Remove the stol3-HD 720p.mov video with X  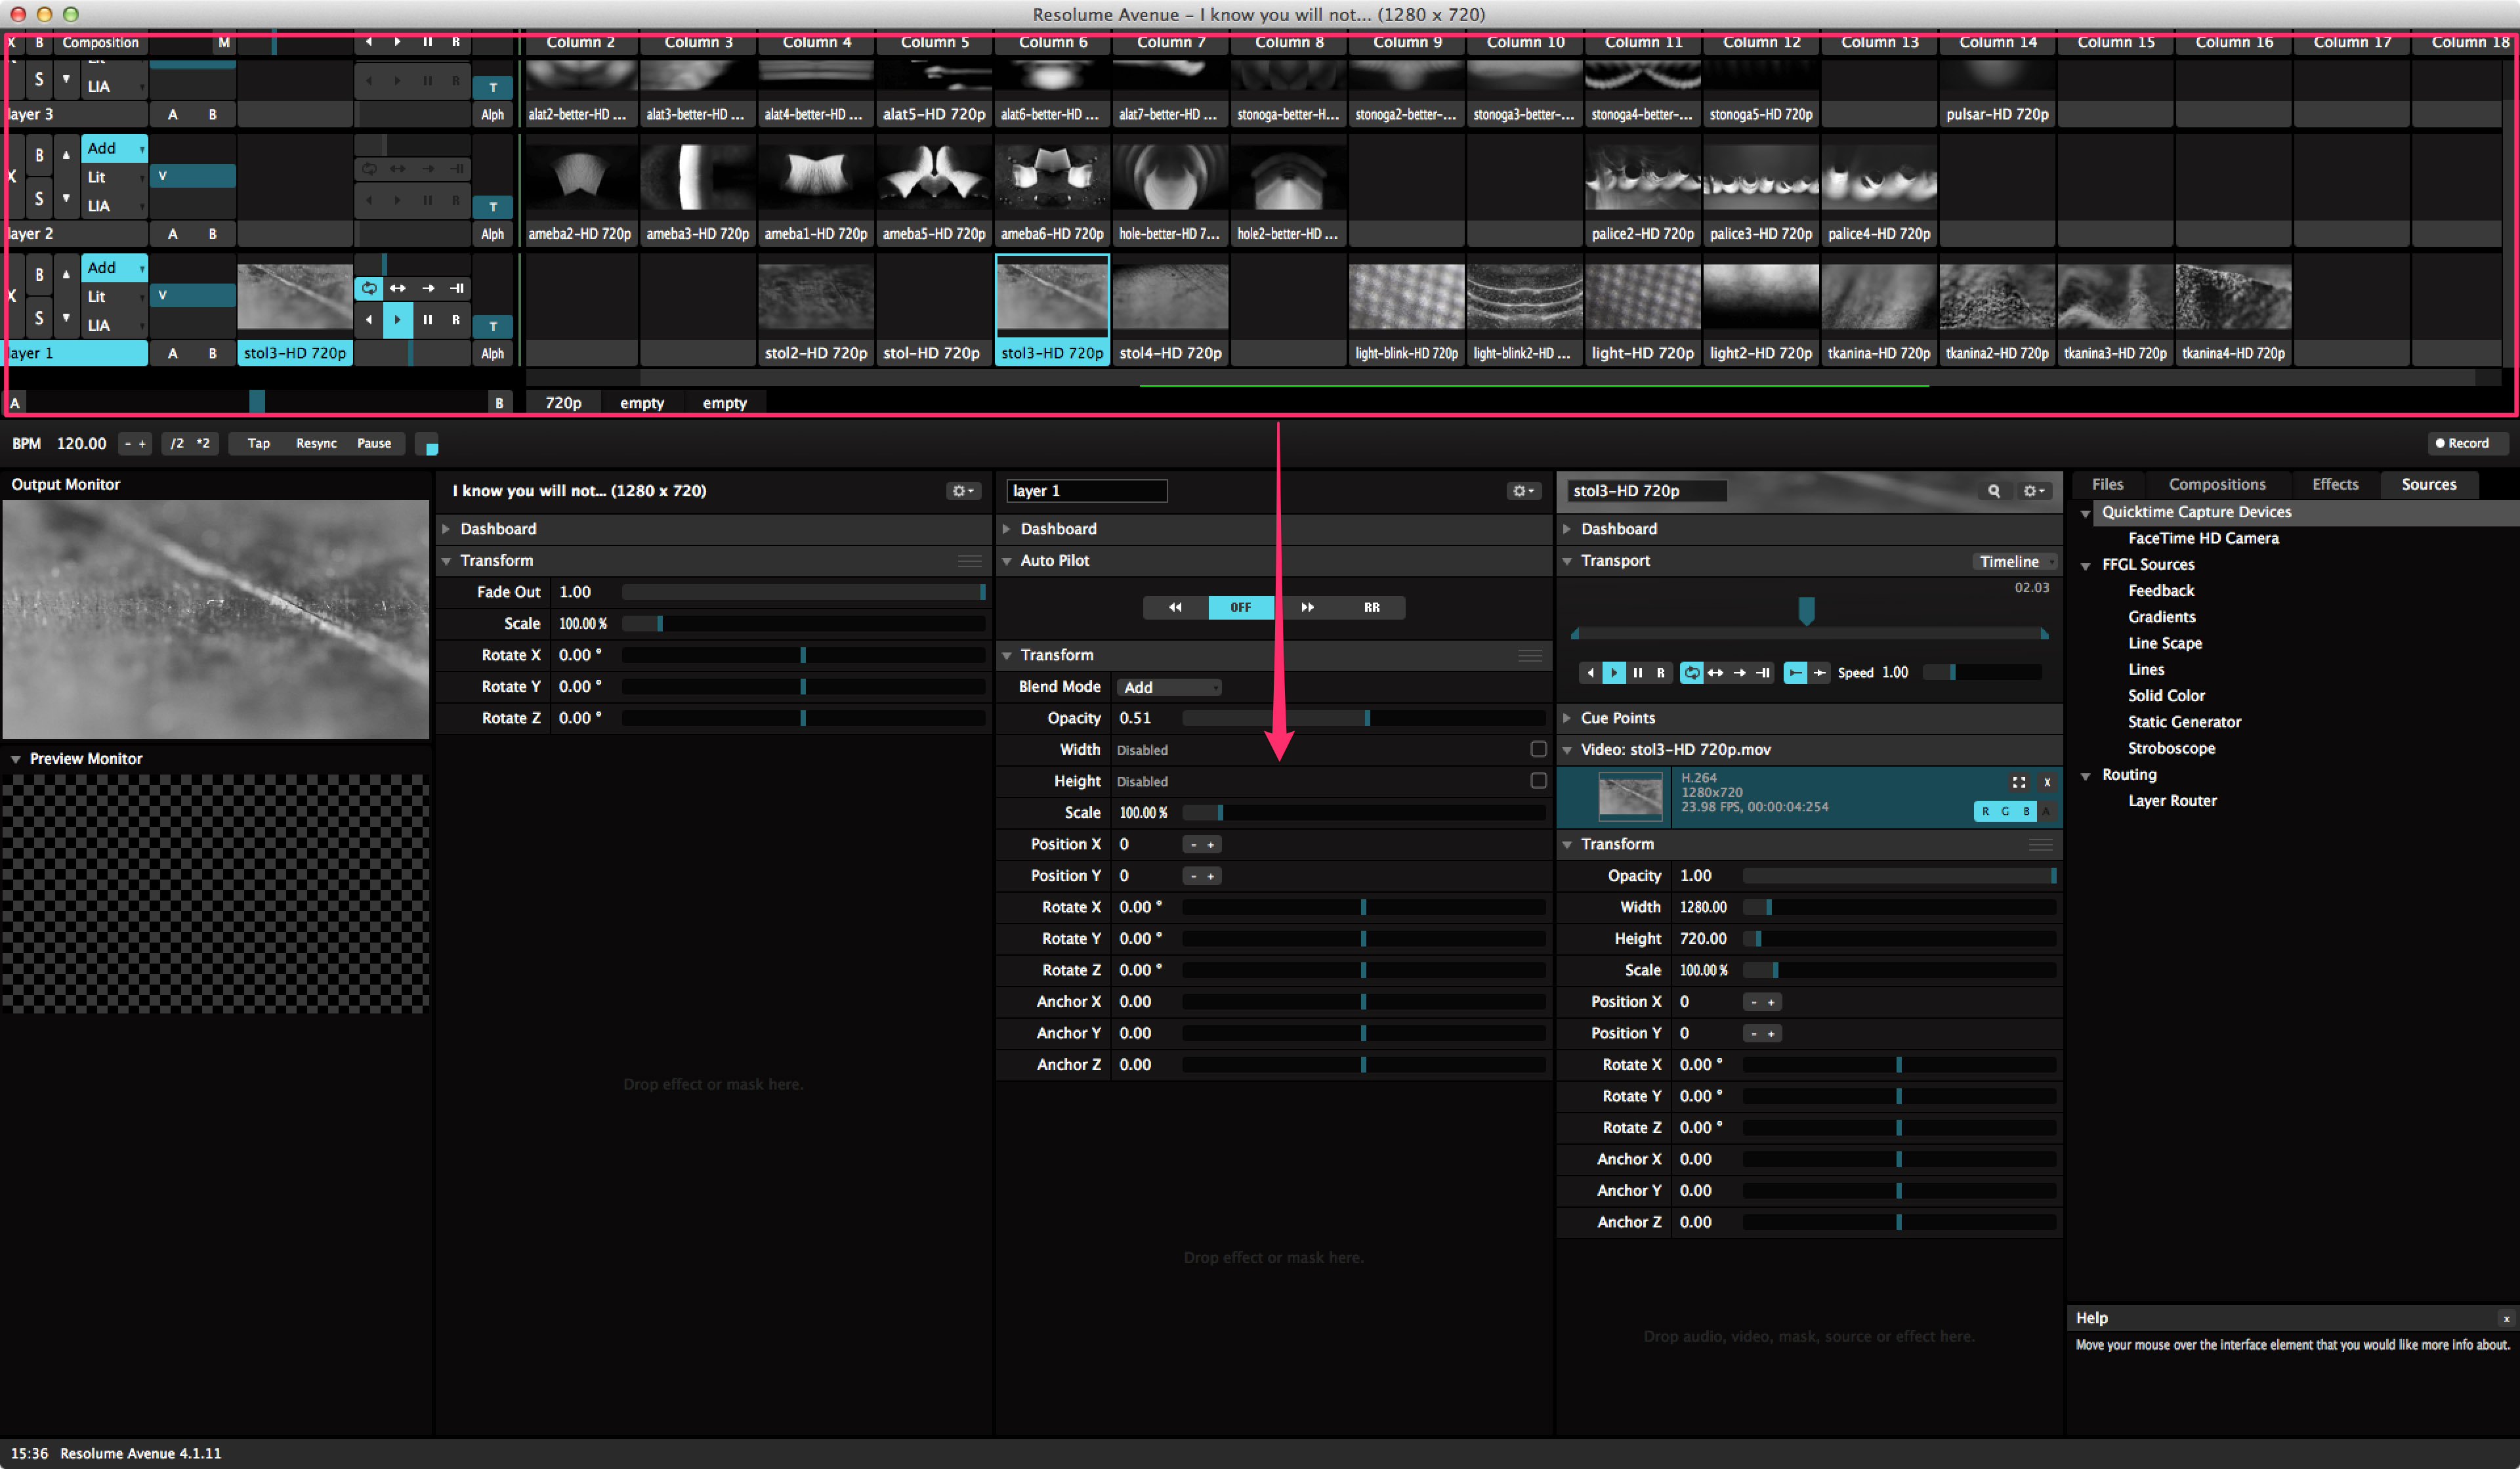click(2047, 782)
